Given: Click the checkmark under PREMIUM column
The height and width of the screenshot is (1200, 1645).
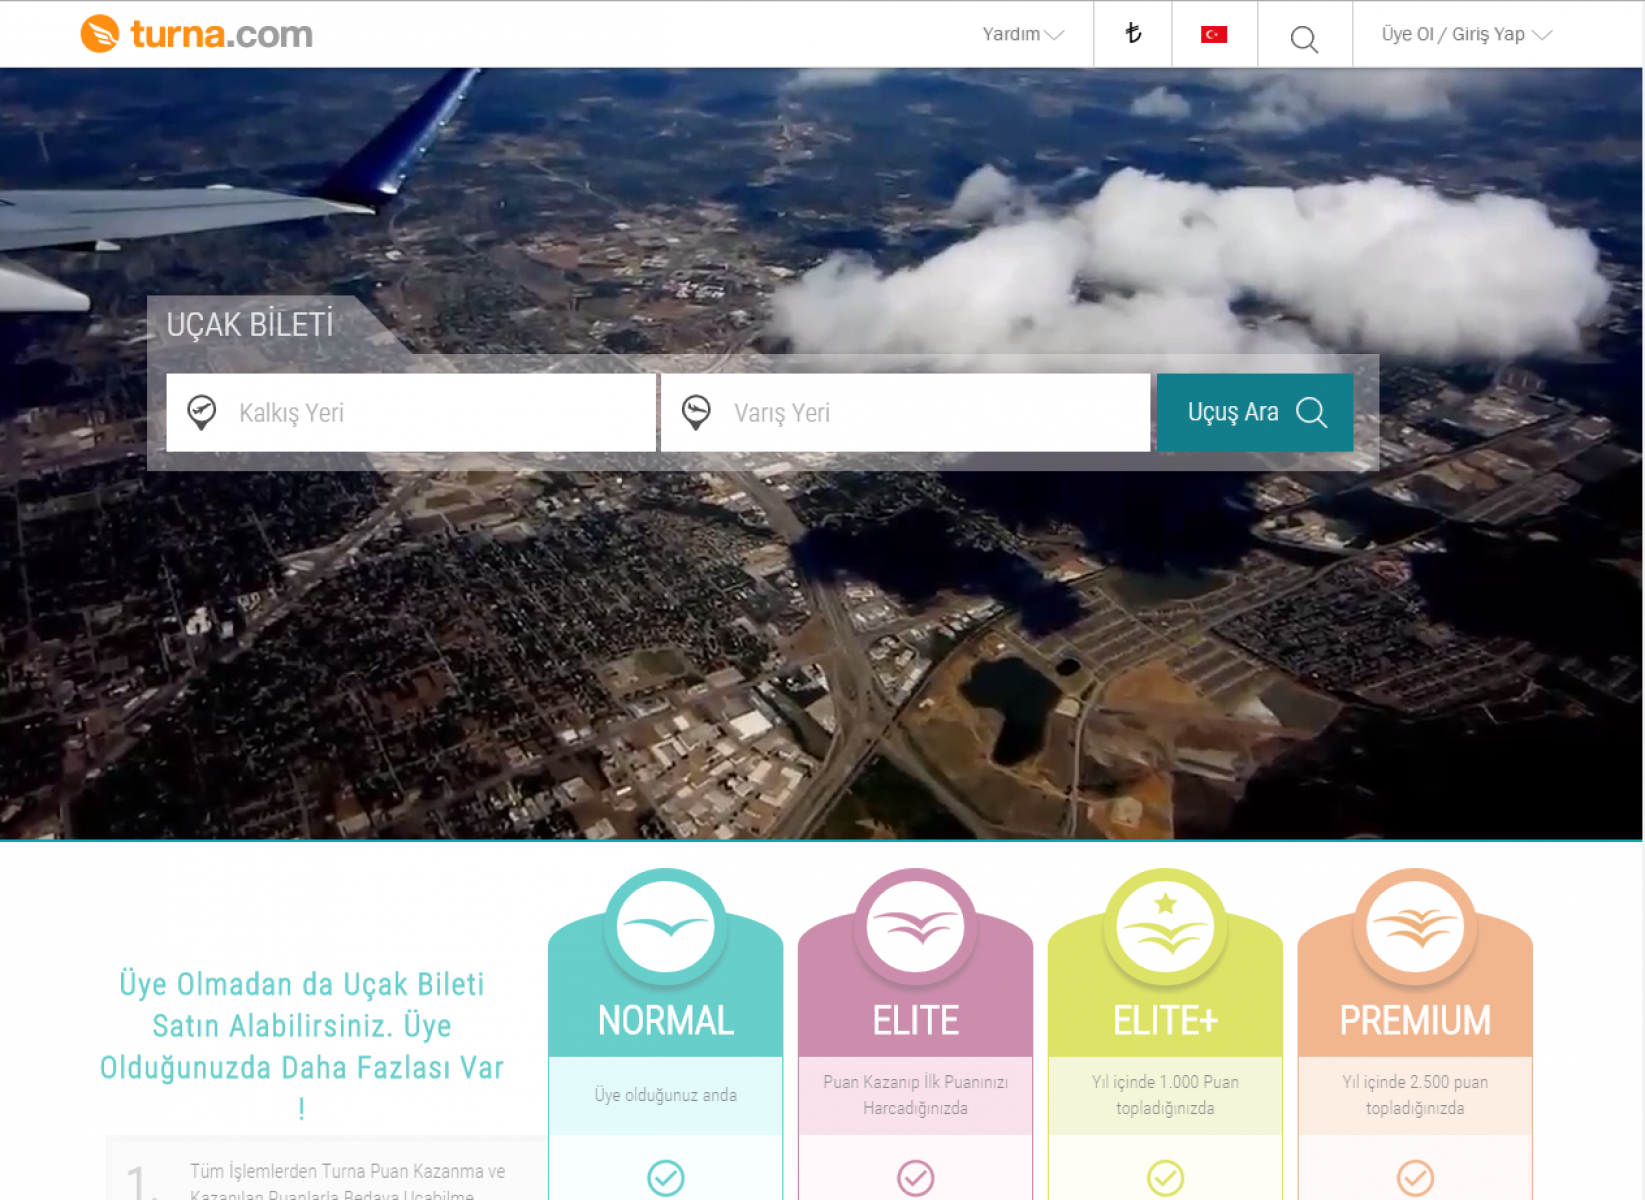Looking at the screenshot, I should [x=1415, y=1178].
